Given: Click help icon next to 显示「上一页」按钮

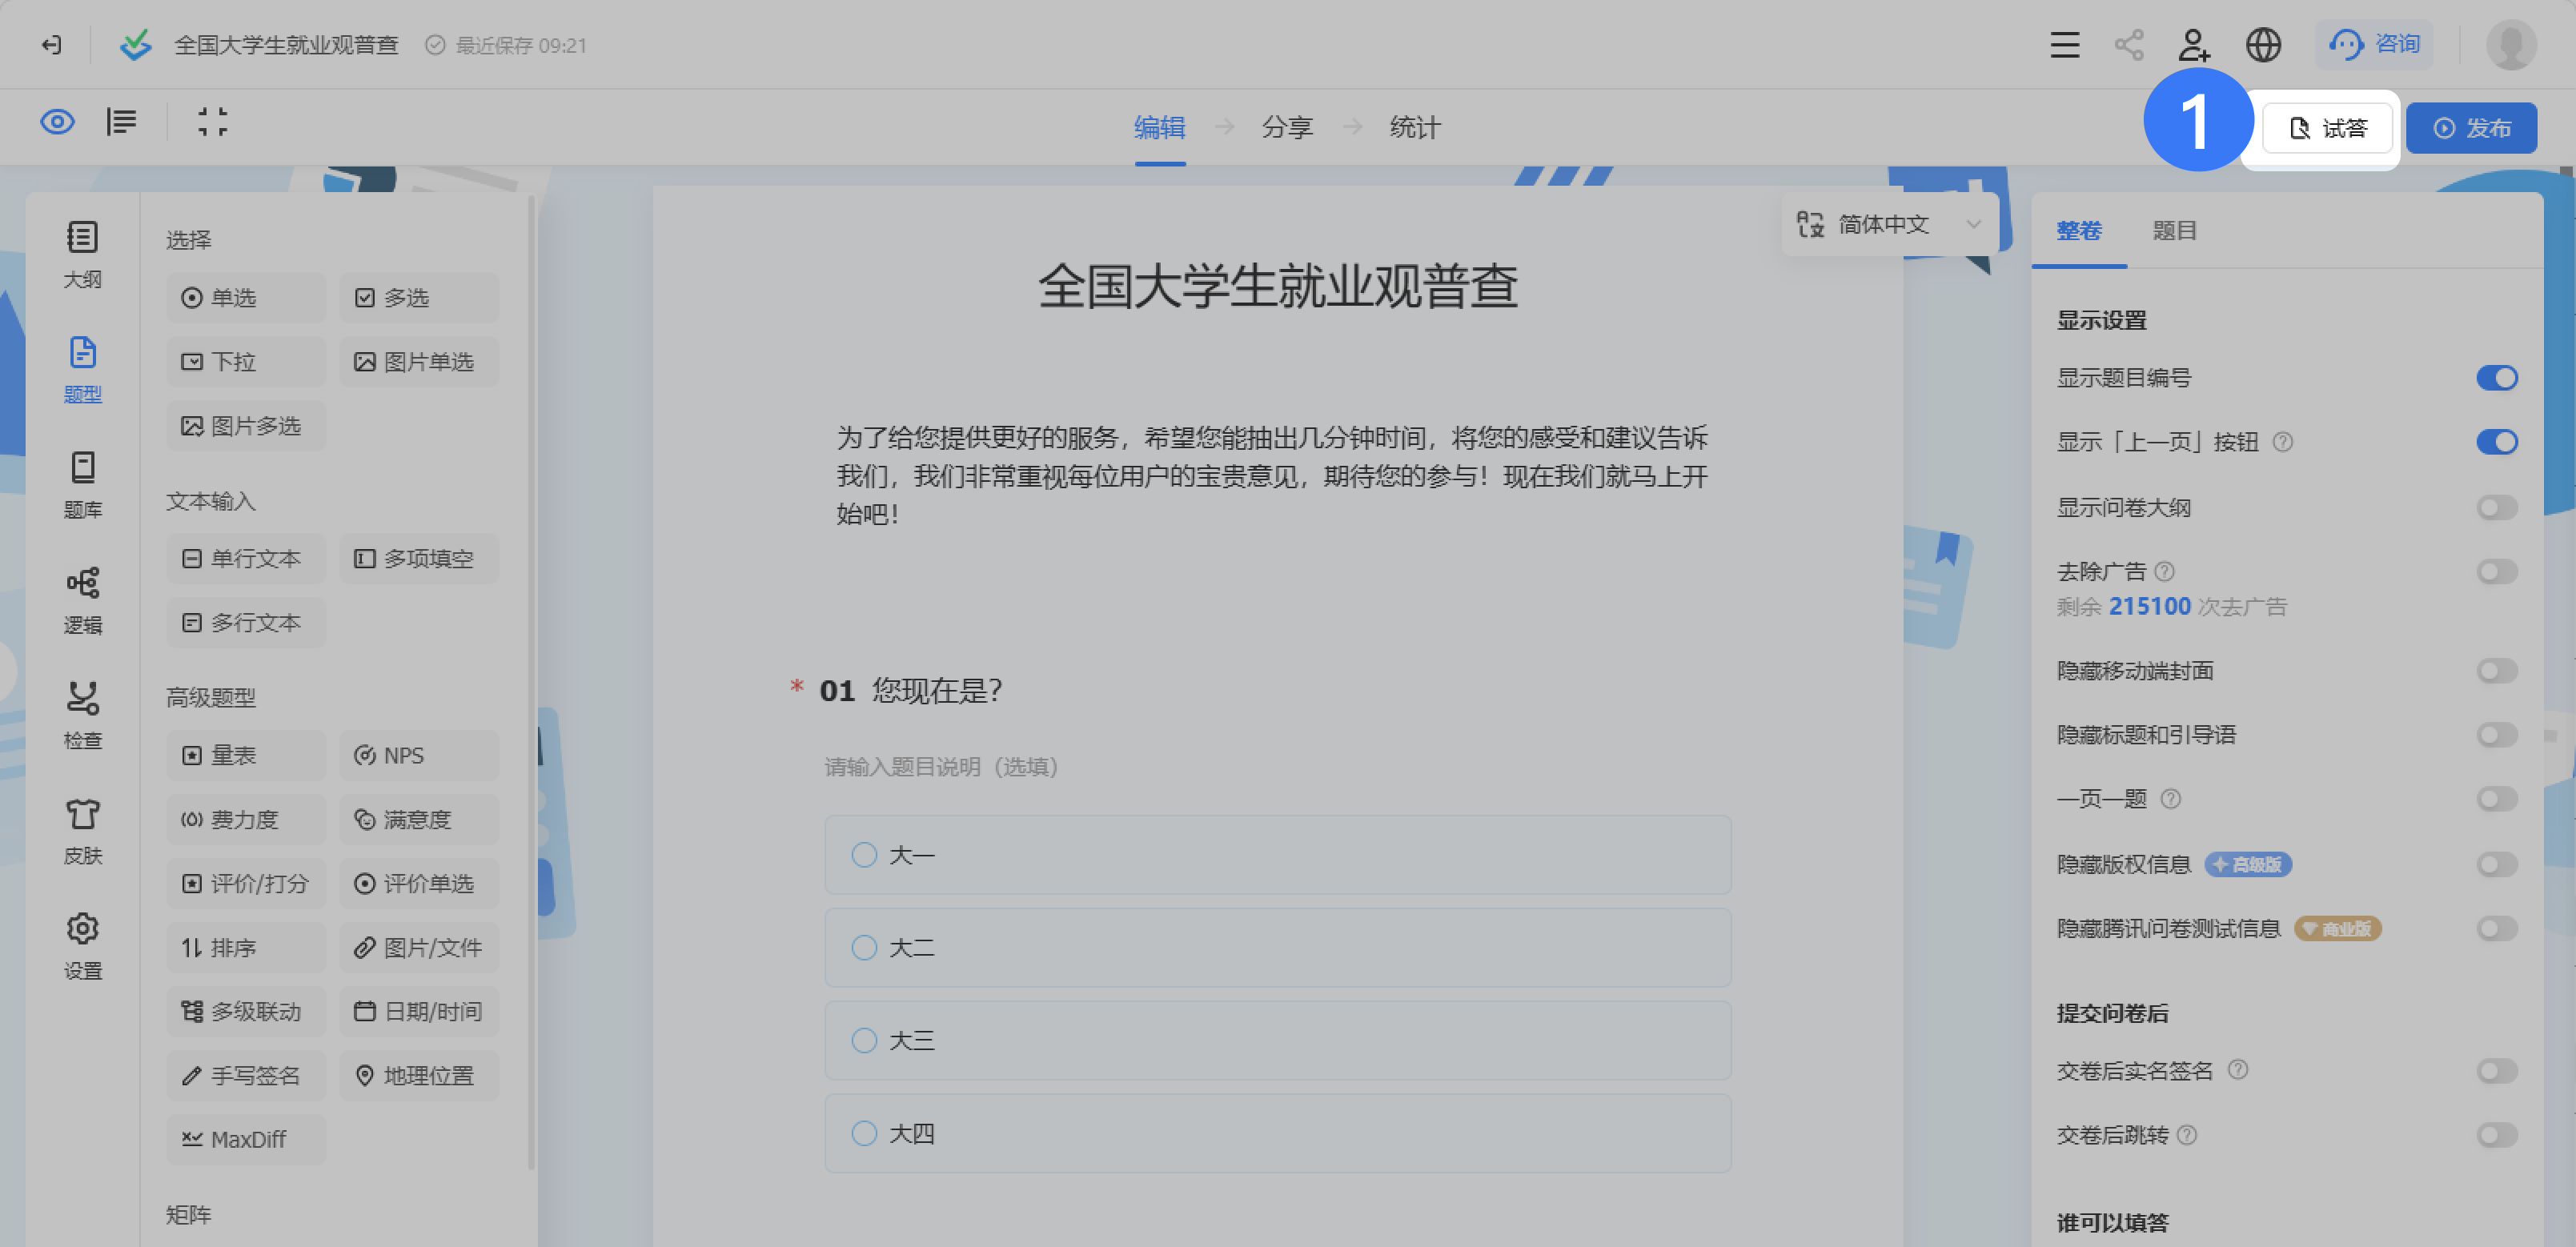Looking at the screenshot, I should 2282,441.
